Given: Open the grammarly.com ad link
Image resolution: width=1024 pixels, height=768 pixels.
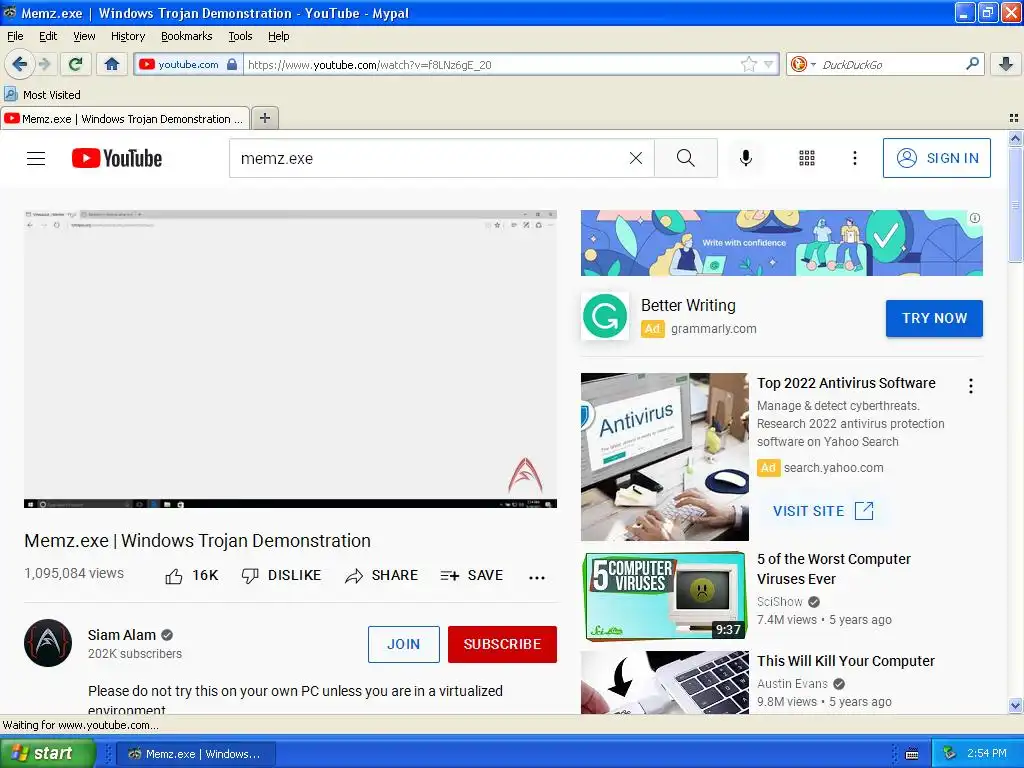Looking at the screenshot, I should click(x=713, y=328).
